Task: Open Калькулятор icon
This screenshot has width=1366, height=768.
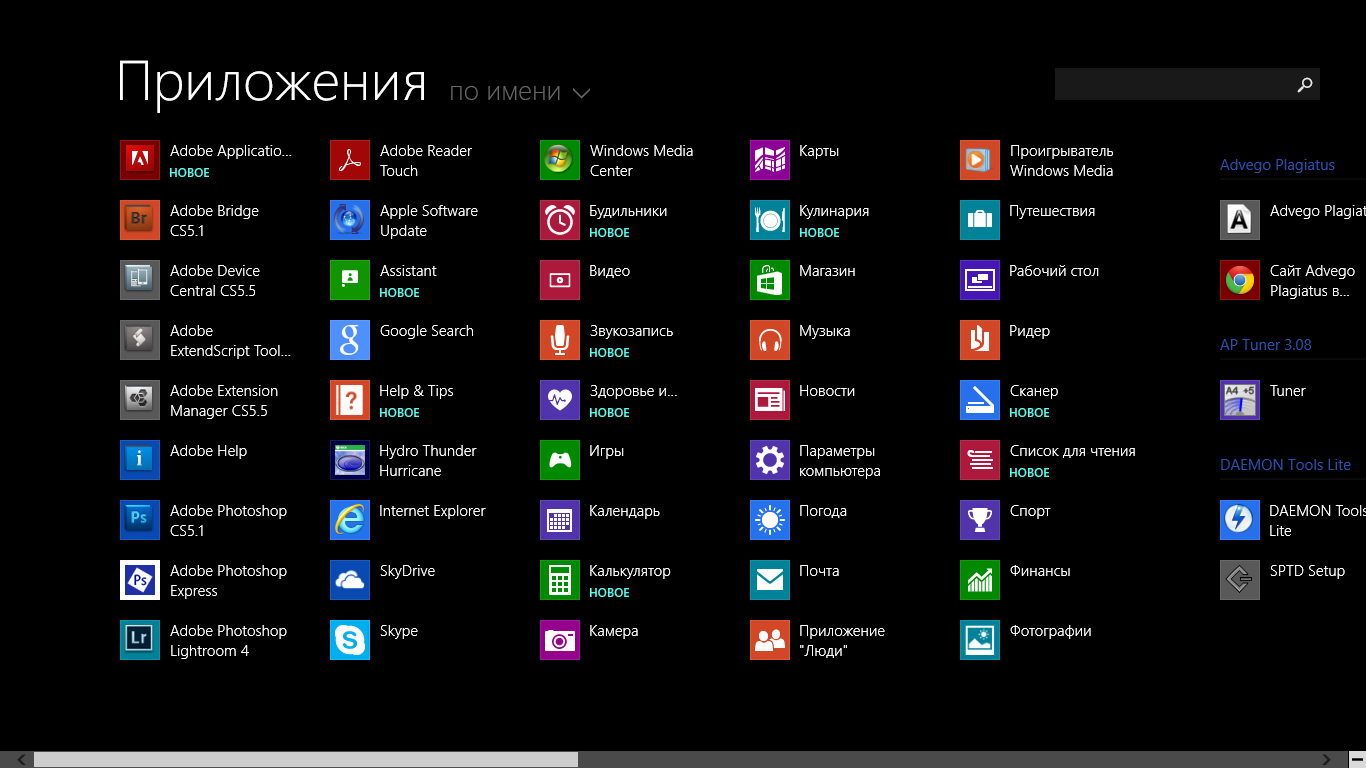Action: (560, 580)
